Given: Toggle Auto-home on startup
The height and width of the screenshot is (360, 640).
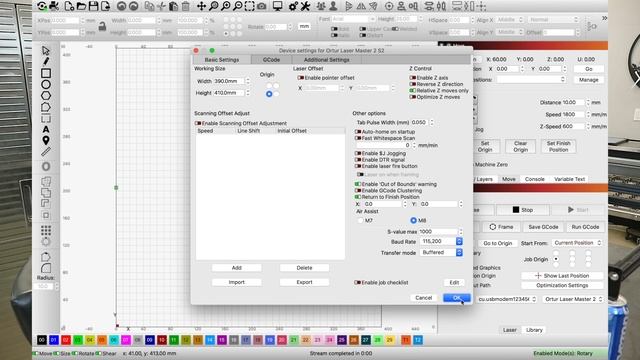Looking at the screenshot, I should [x=358, y=132].
